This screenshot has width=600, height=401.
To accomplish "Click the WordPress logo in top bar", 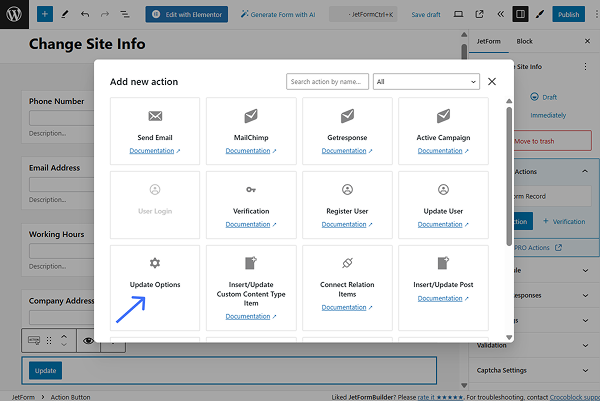I will [x=15, y=15].
